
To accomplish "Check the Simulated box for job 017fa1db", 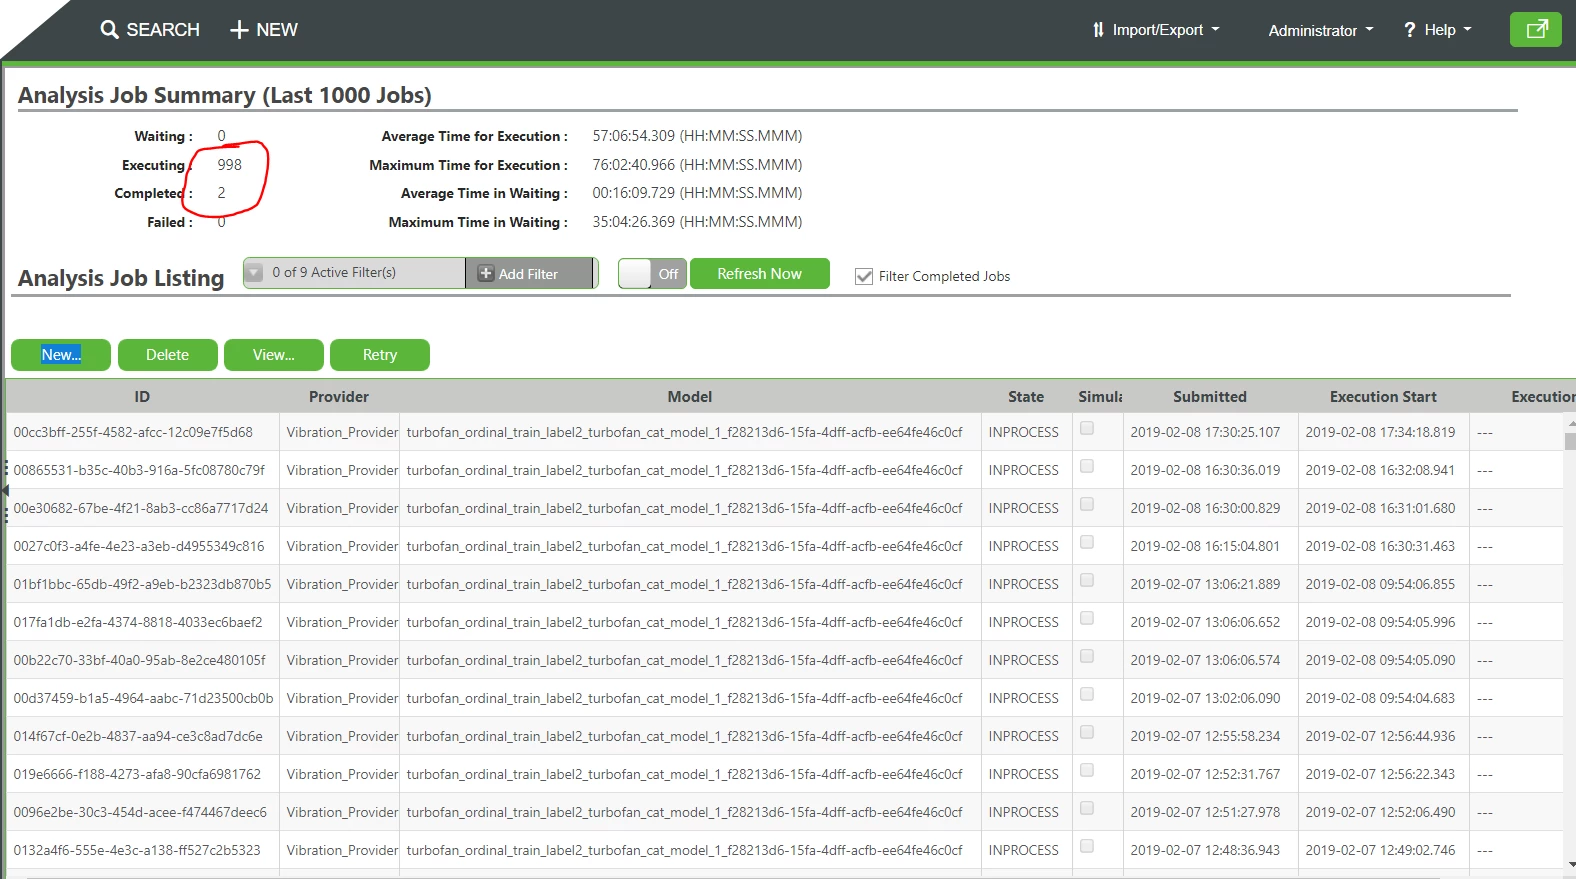I will (1087, 618).
